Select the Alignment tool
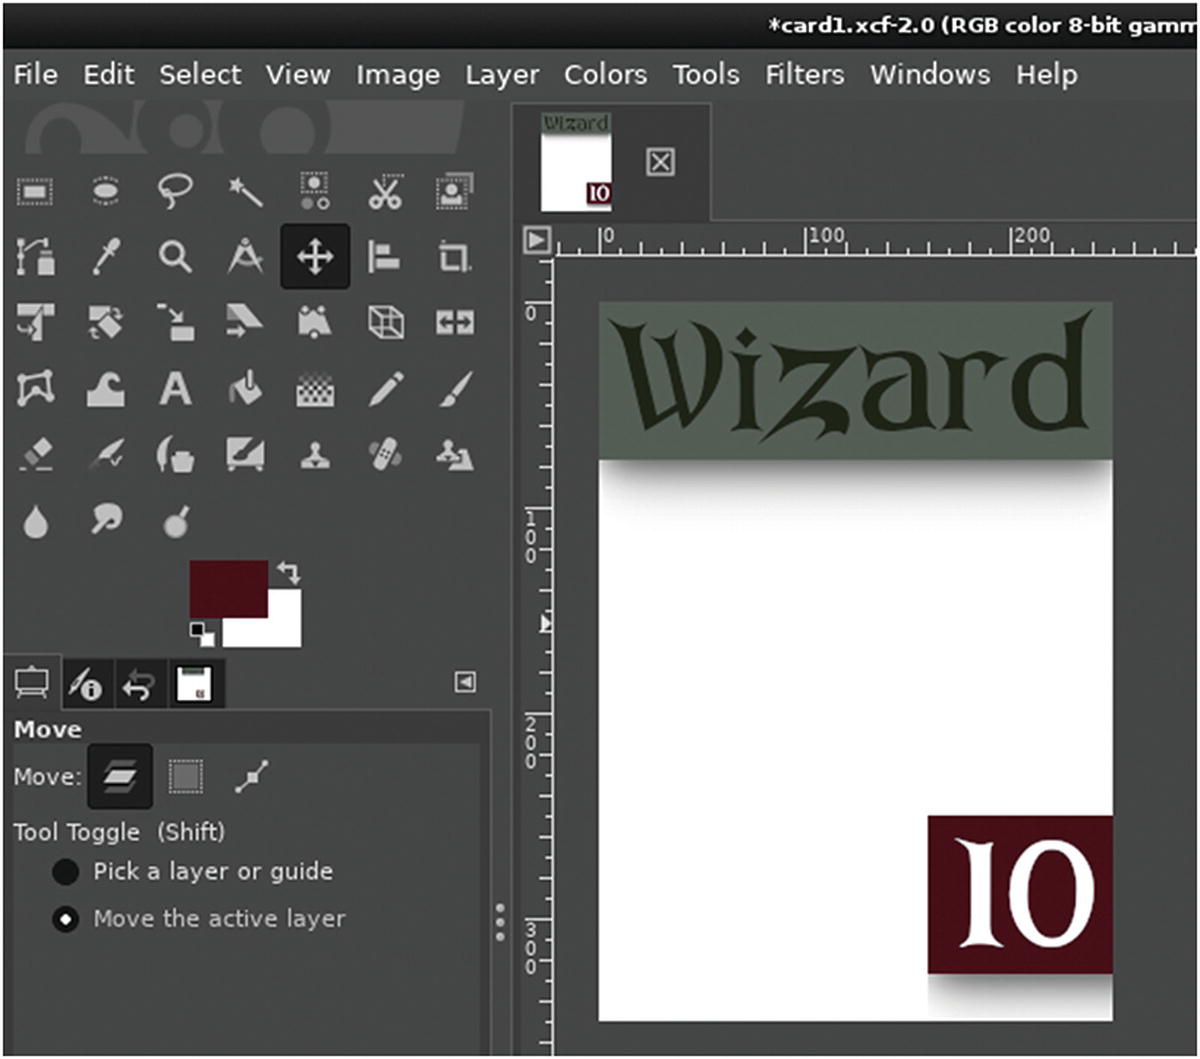Image resolution: width=1200 pixels, height=1059 pixels. (384, 257)
